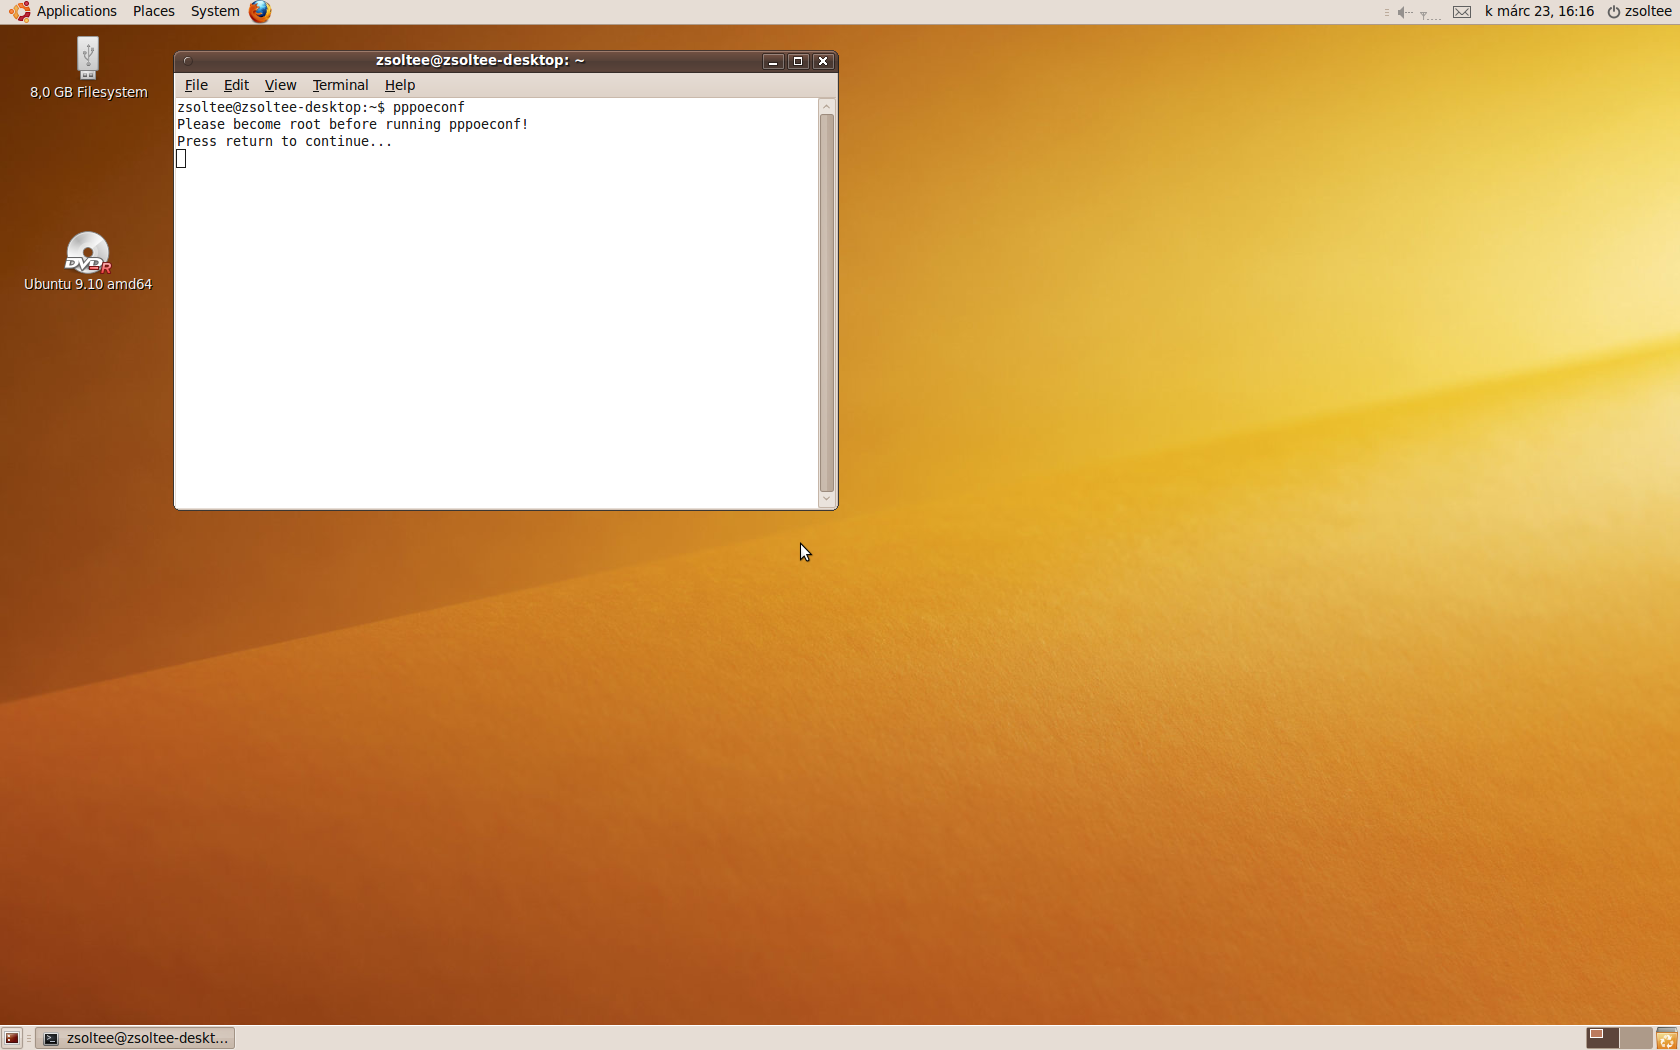Viewport: 1680px width, 1050px height.
Task: Click the power icon beside zsoltee
Action: [x=1613, y=12]
